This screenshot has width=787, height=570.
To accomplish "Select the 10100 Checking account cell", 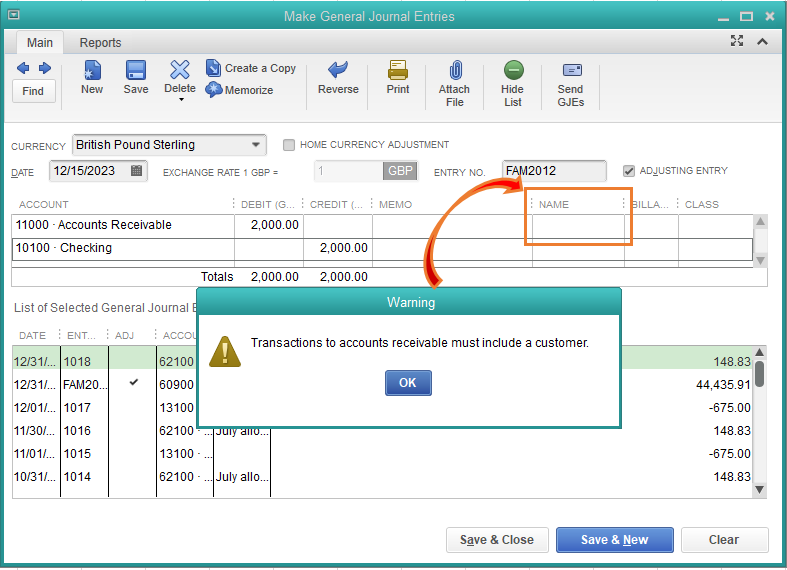I will (123, 248).
